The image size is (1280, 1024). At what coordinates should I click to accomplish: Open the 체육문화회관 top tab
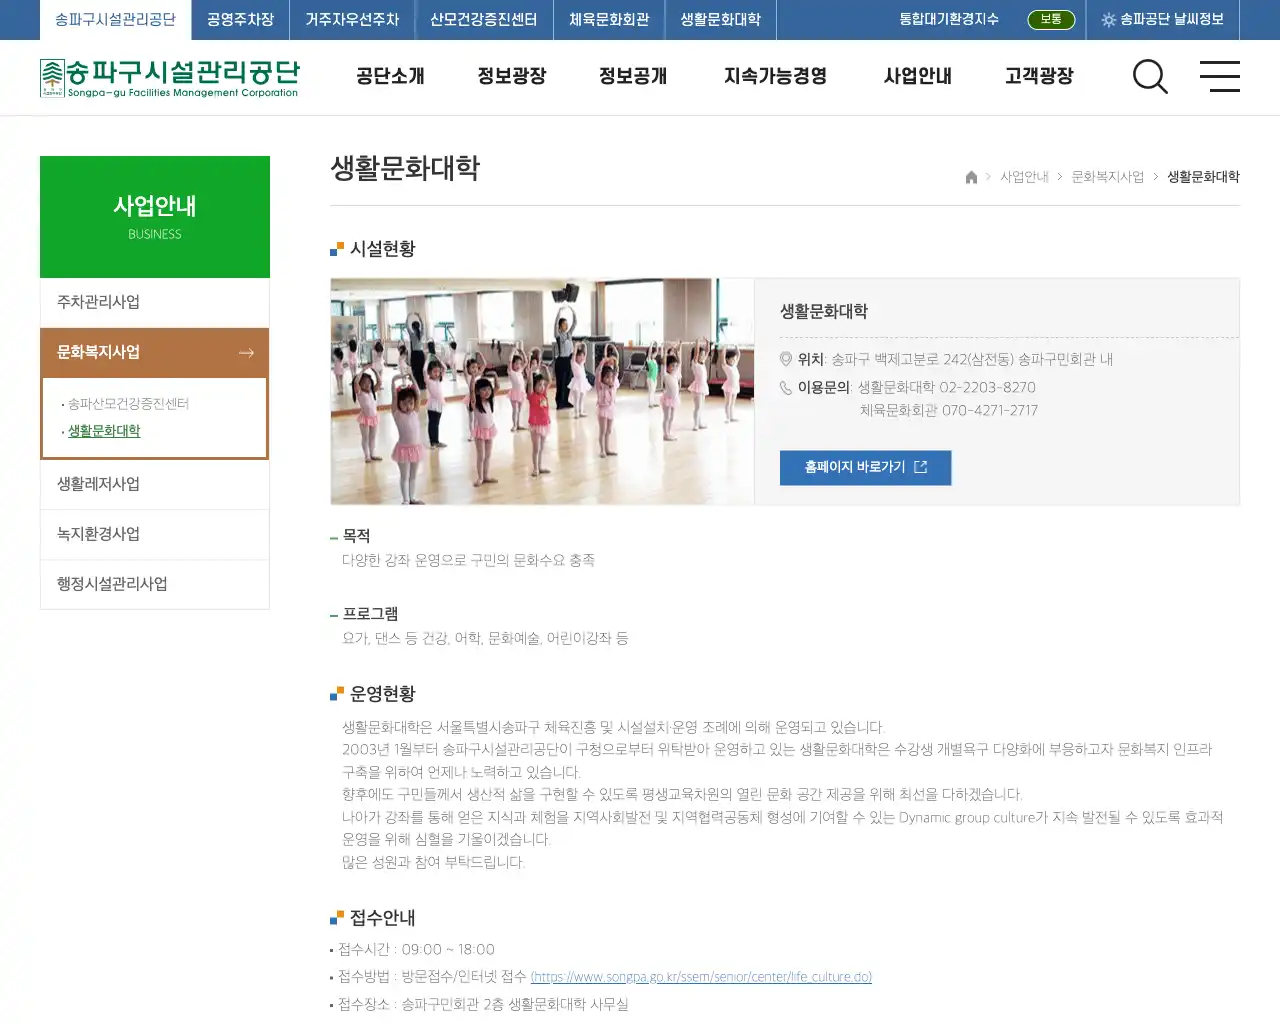click(609, 19)
